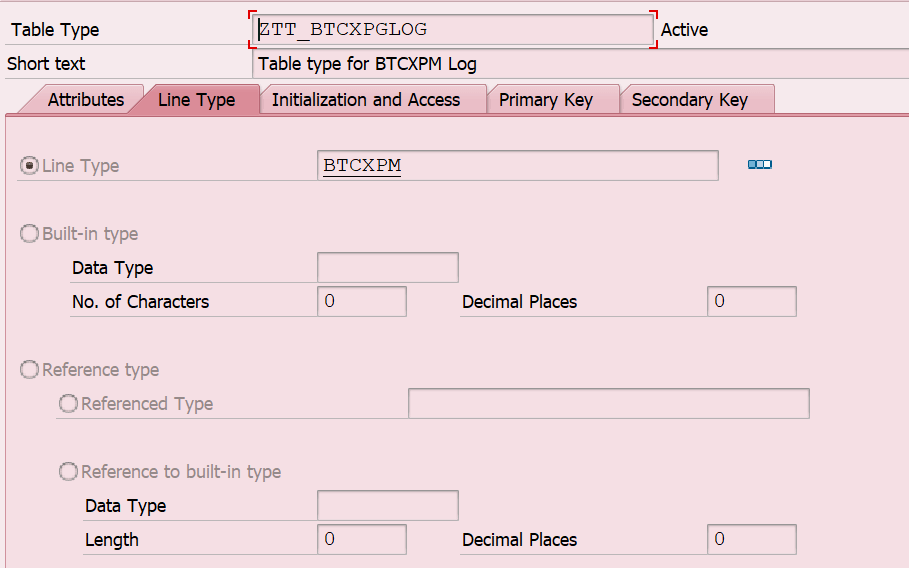Open Initialization and Access tab
The width and height of the screenshot is (909, 568).
coord(366,100)
